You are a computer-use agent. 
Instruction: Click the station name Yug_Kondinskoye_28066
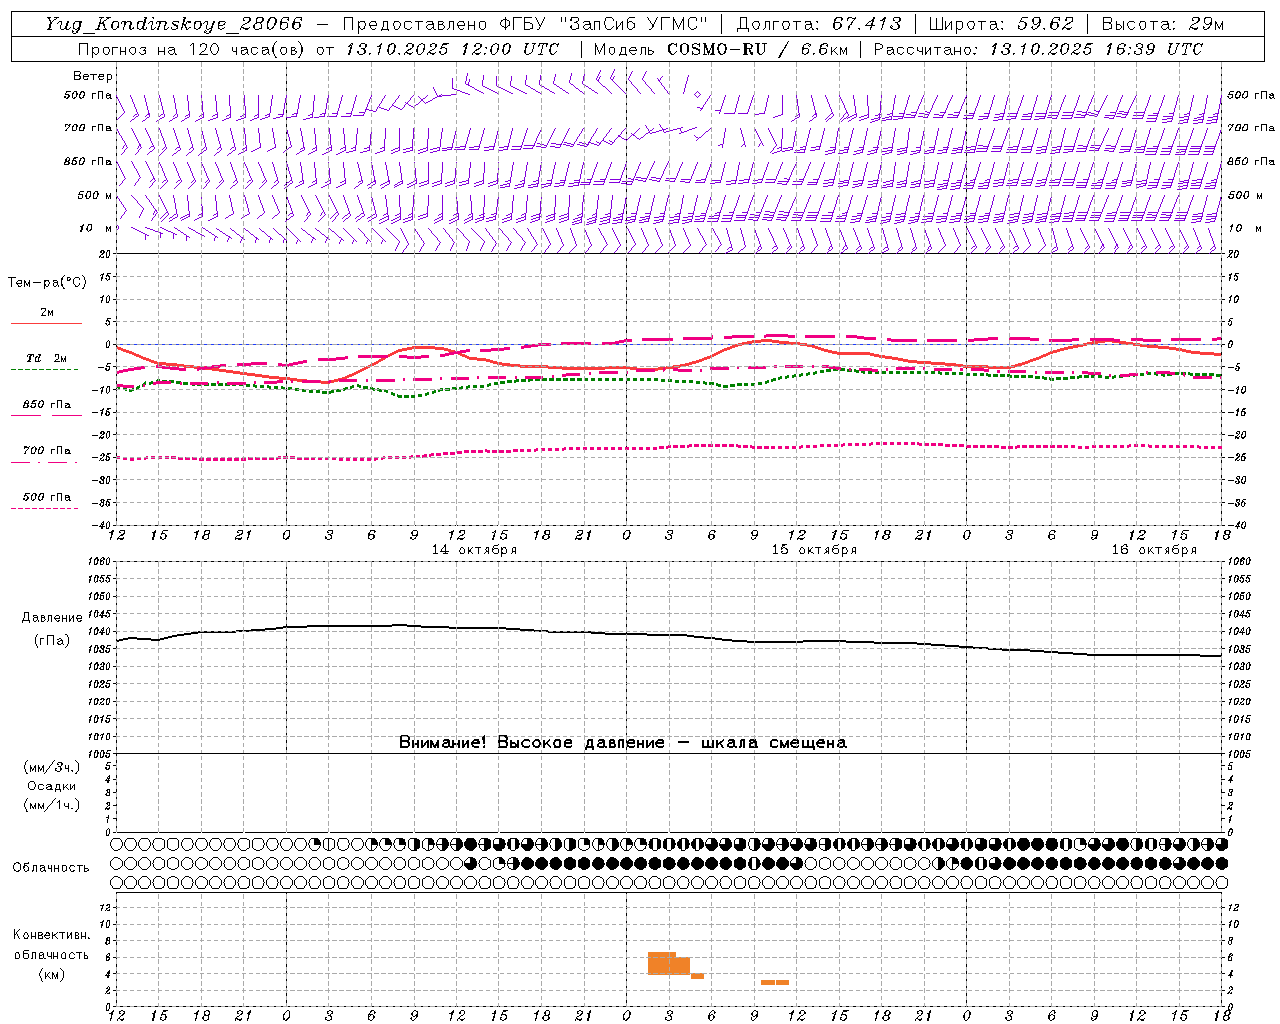(x=173, y=23)
